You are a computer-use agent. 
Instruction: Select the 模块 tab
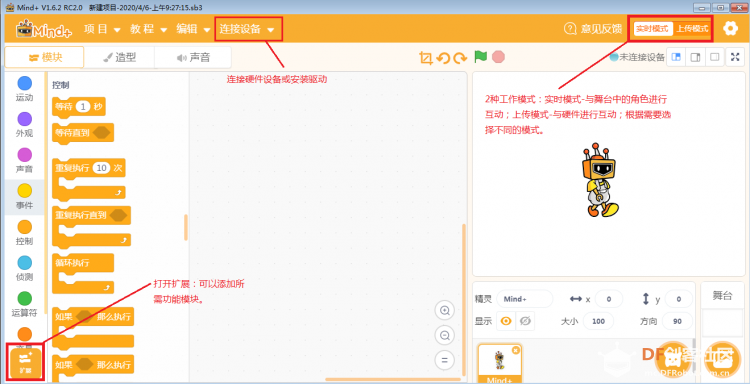pyautogui.click(x=44, y=57)
